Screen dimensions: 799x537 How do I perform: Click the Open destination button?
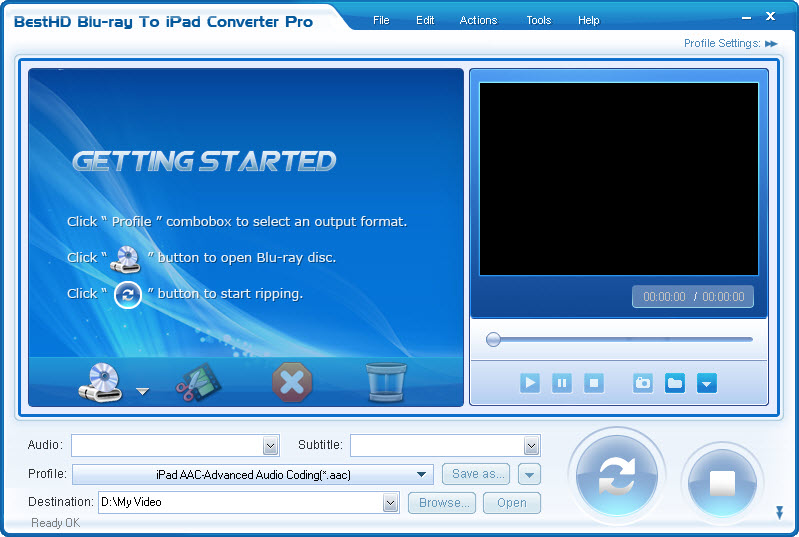pos(512,503)
